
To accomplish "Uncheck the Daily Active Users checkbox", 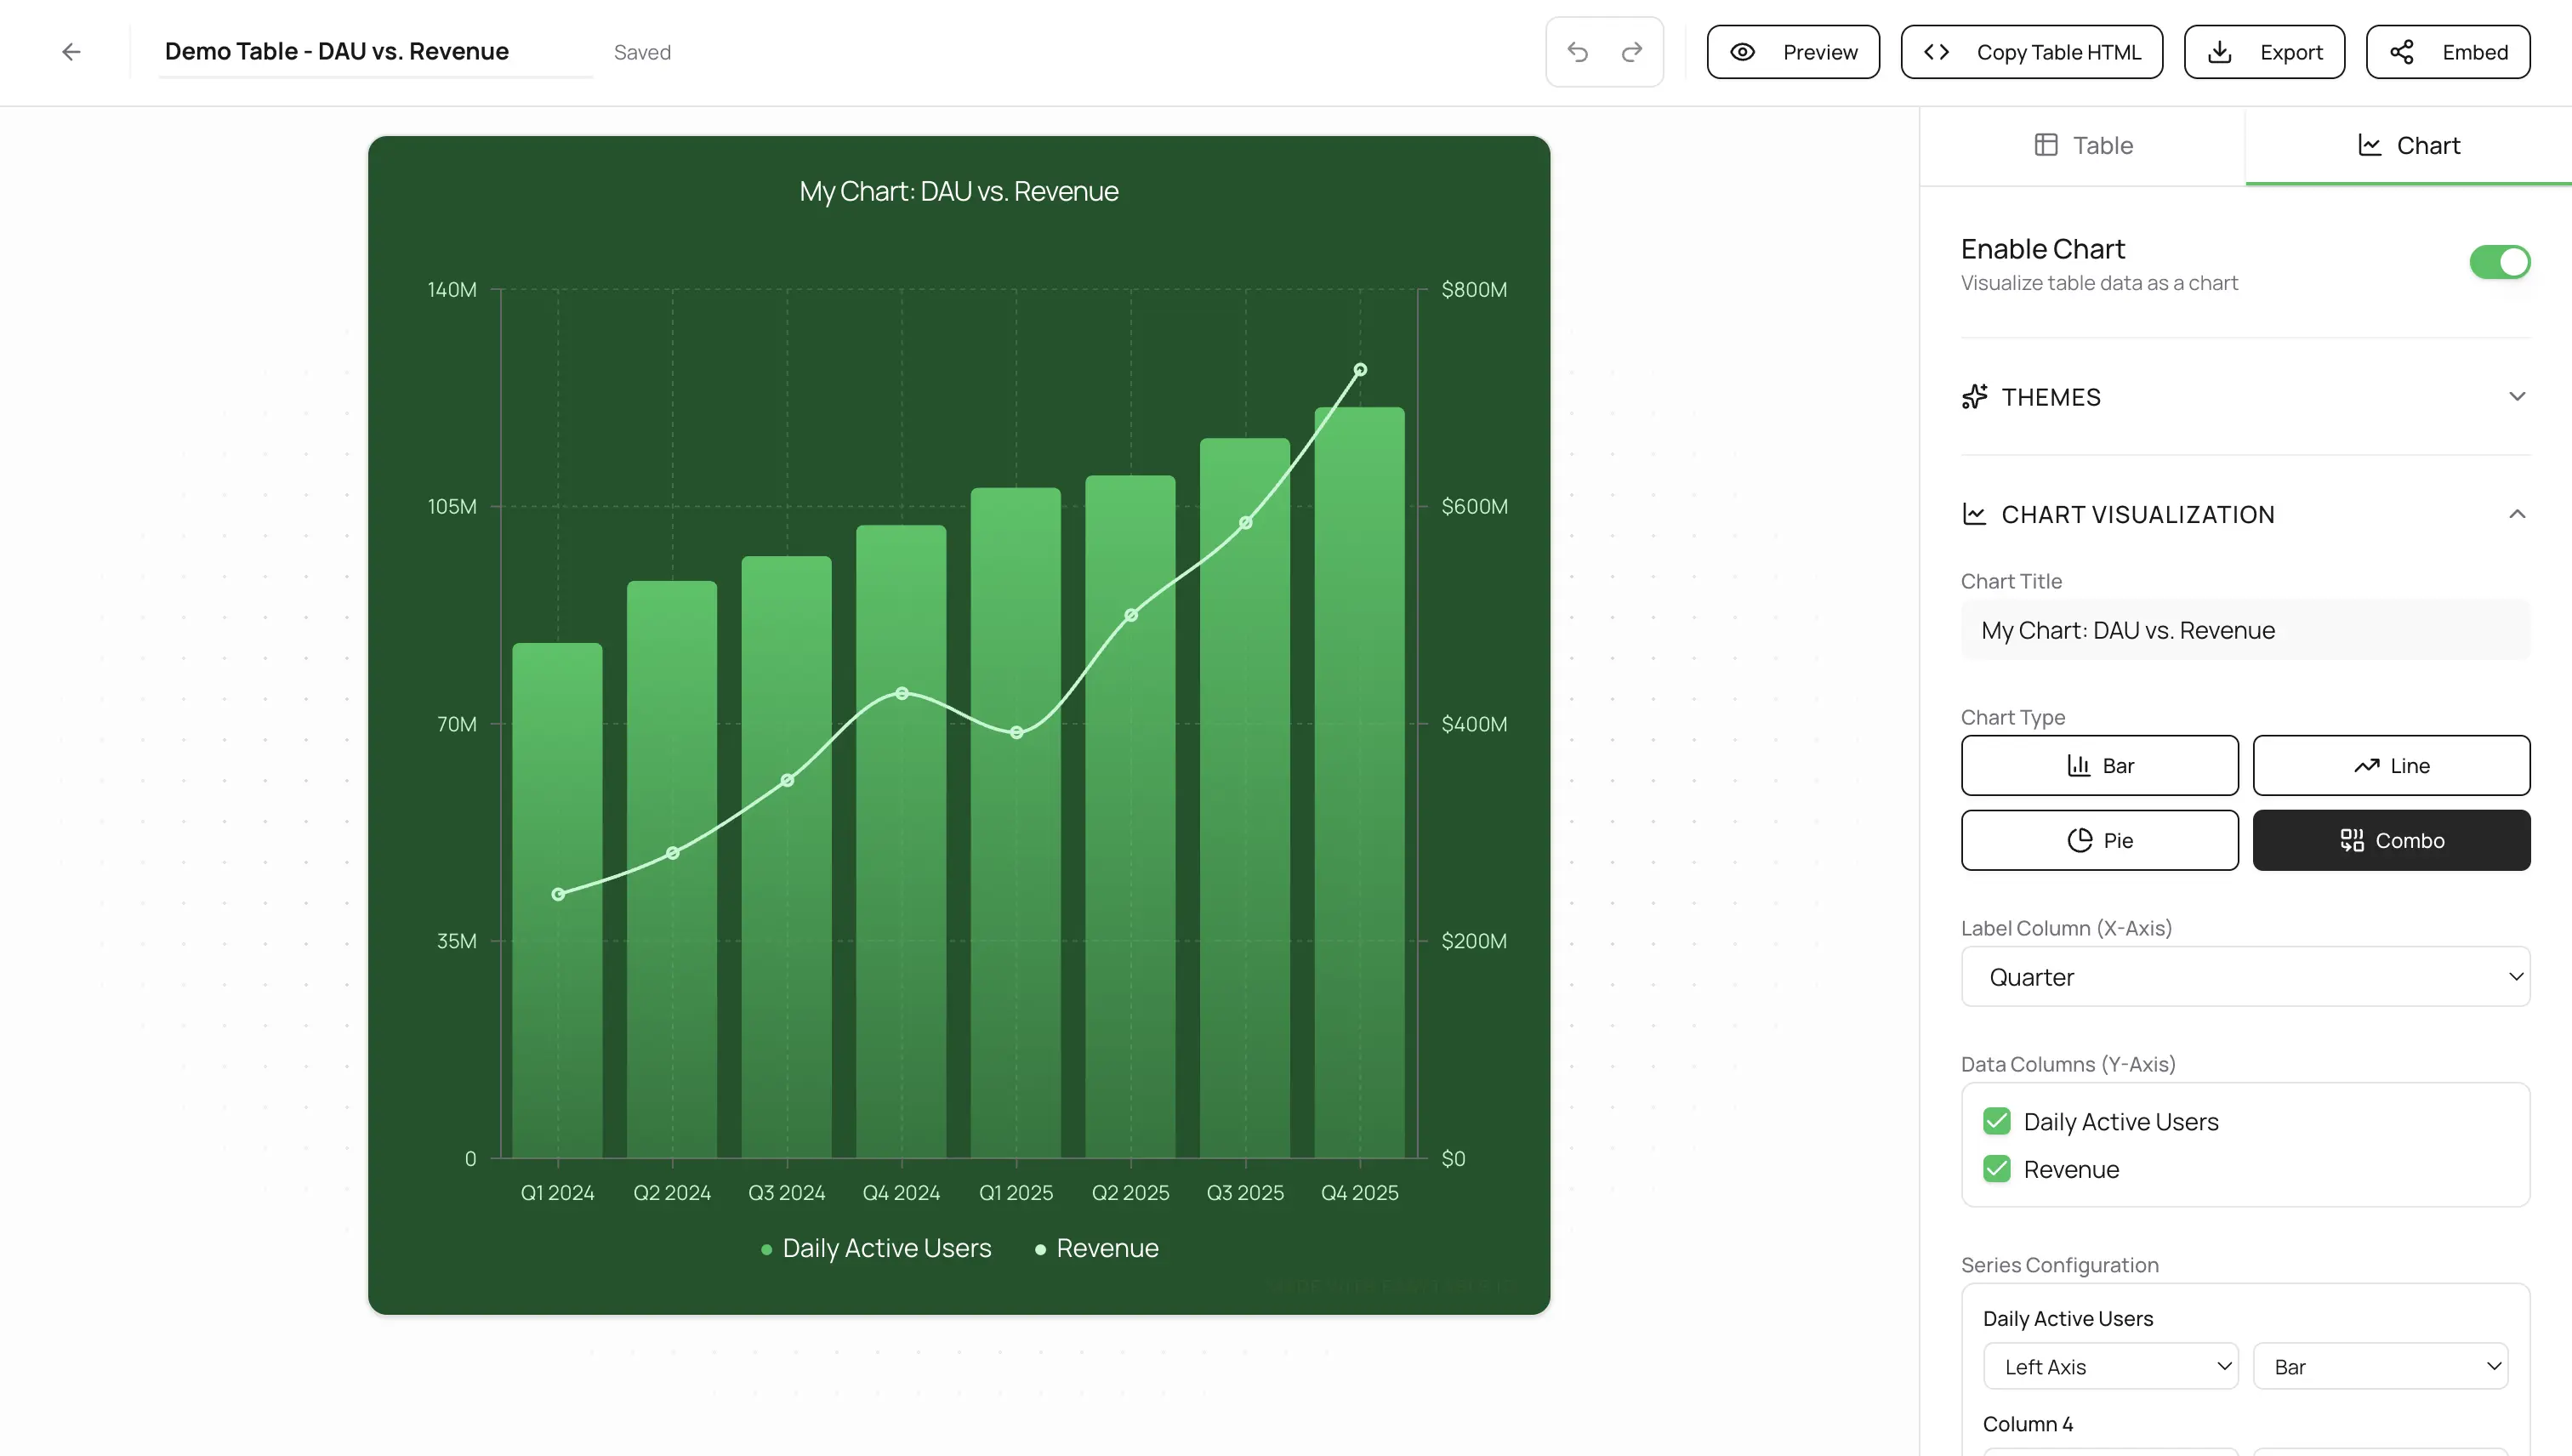I will pos(1996,1121).
